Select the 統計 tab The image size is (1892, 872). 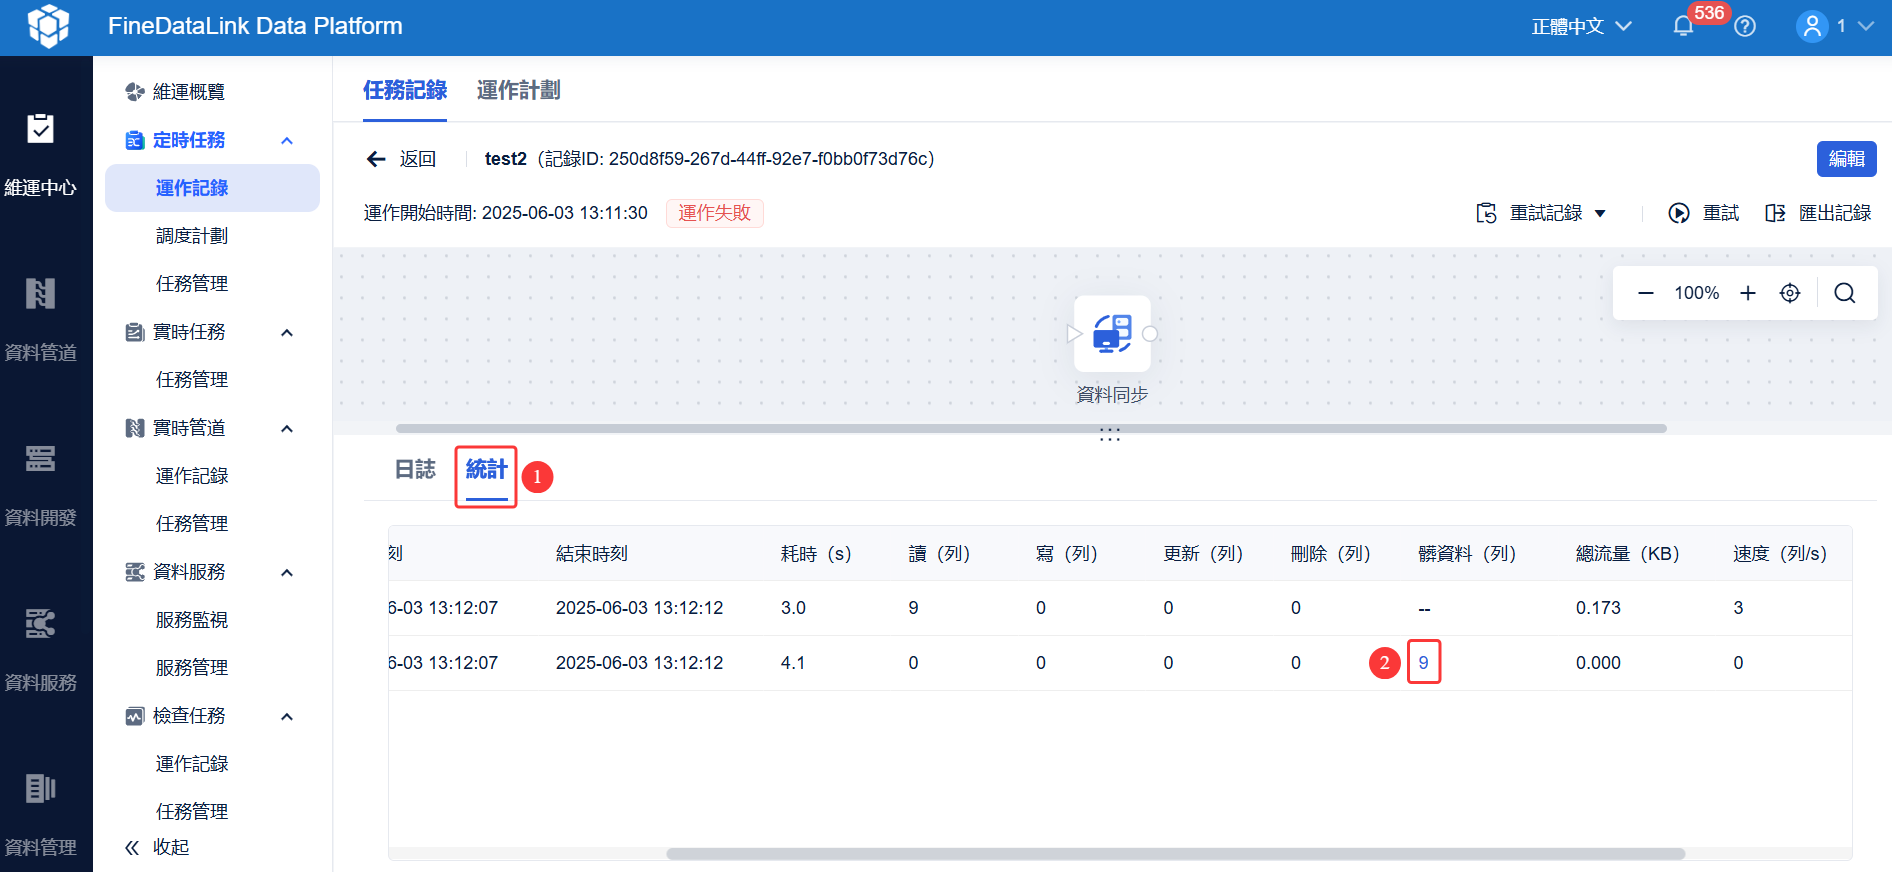487,469
